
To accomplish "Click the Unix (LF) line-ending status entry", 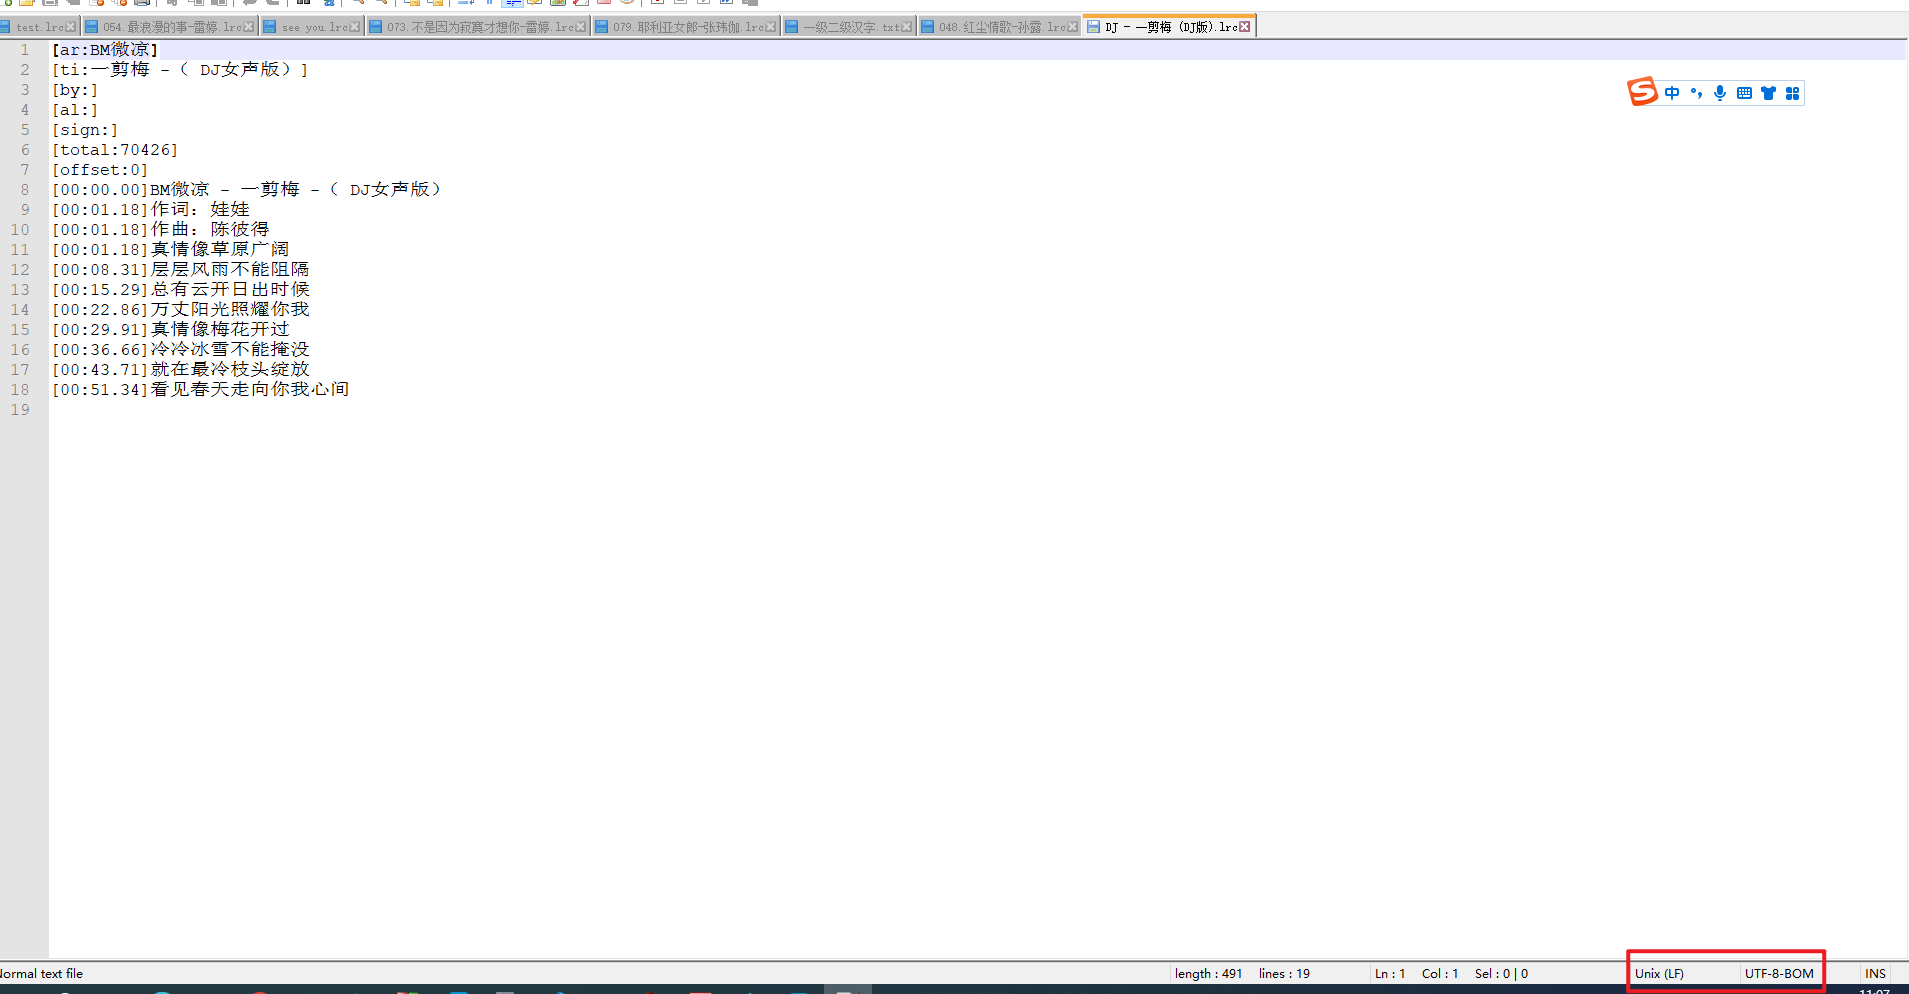I will [x=1659, y=973].
